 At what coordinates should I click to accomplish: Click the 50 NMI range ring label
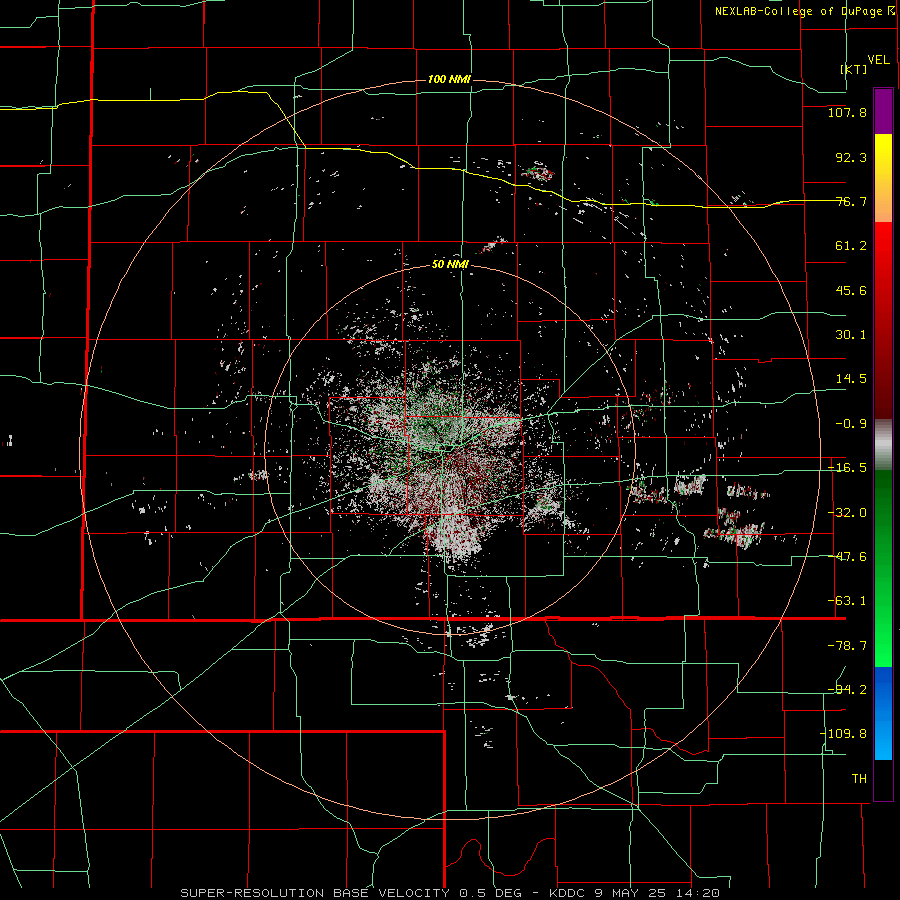point(451,265)
